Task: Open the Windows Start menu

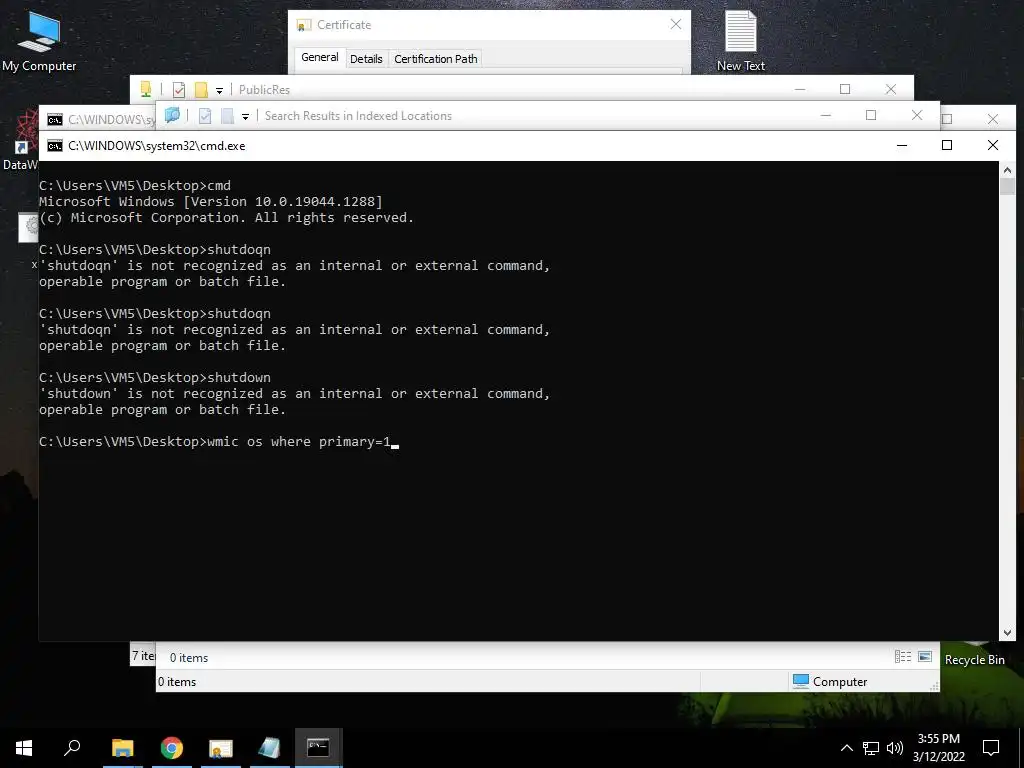Action: coord(24,748)
